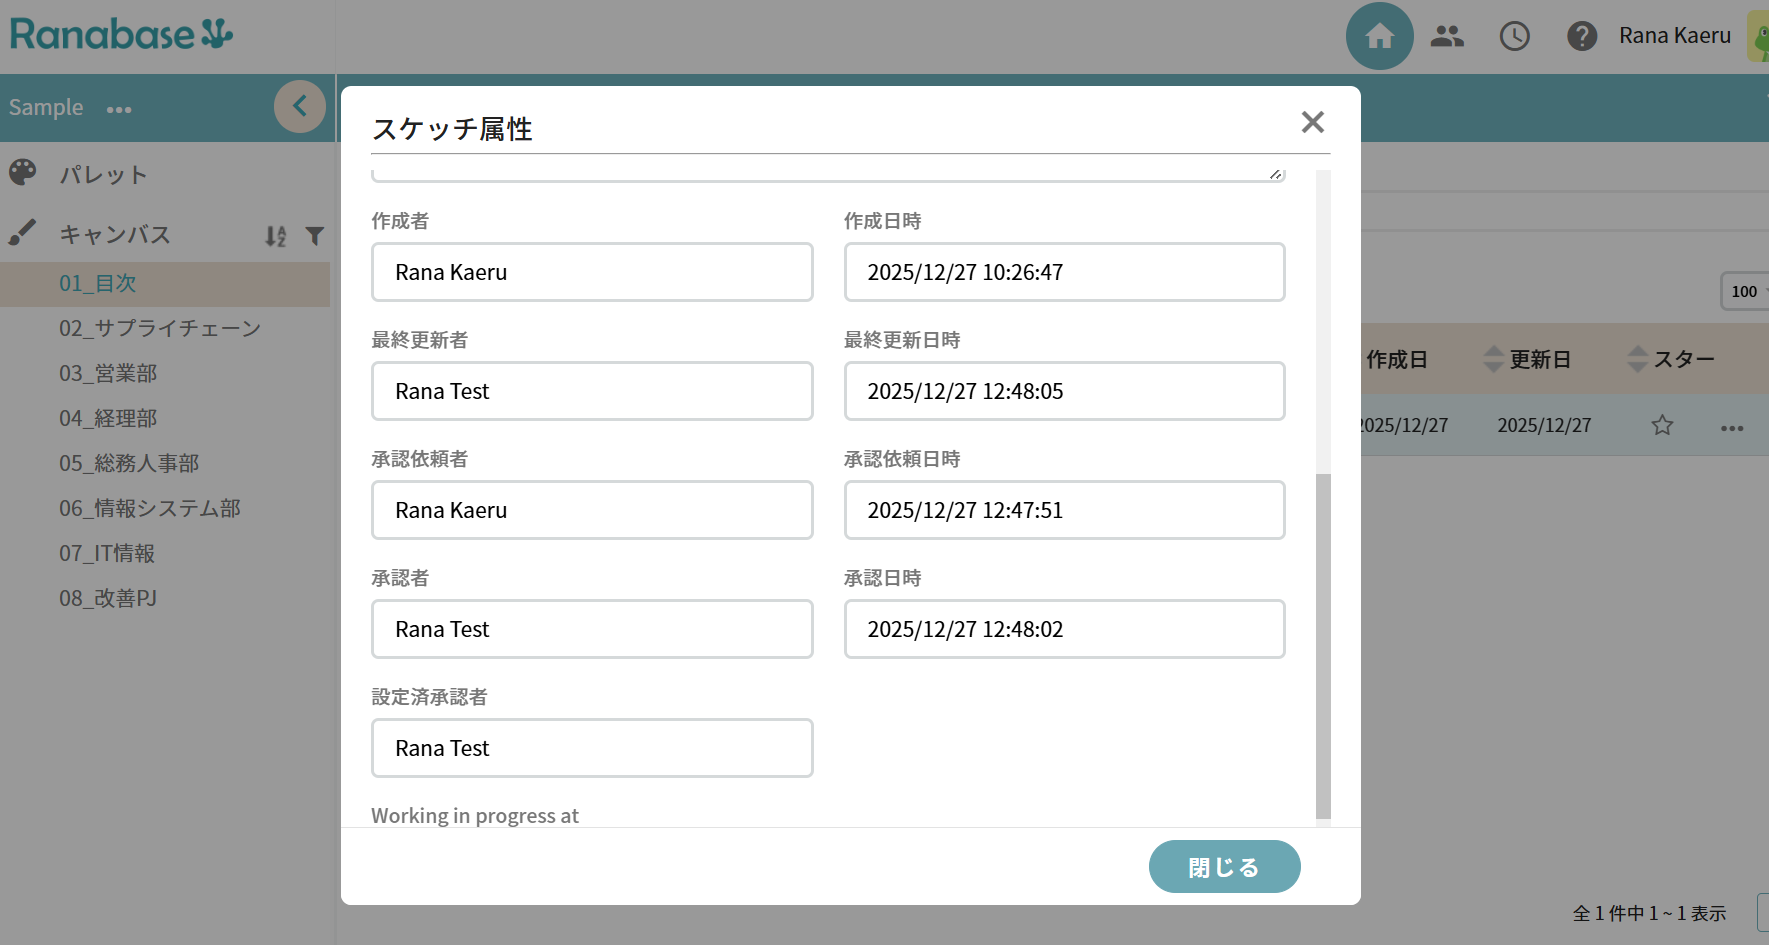Open the 100 items per page dropdown

click(1746, 292)
